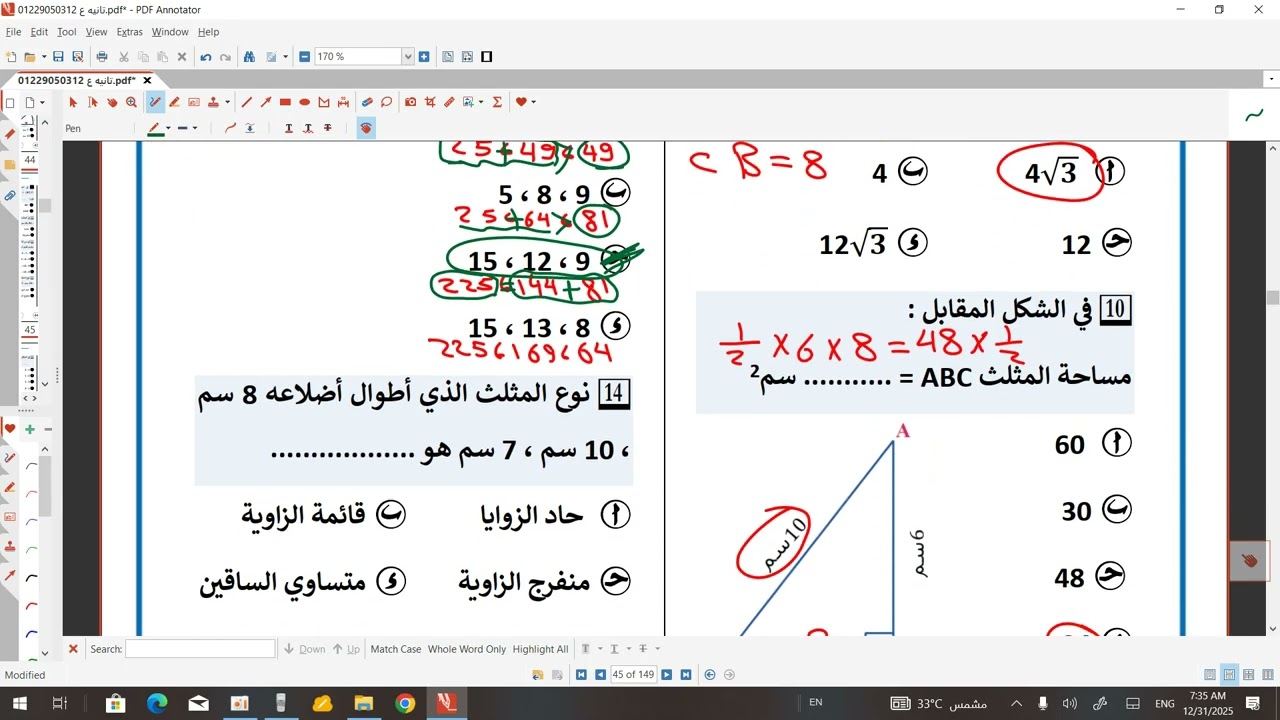
Task: Go to the previous page arrow
Action: [600, 675]
